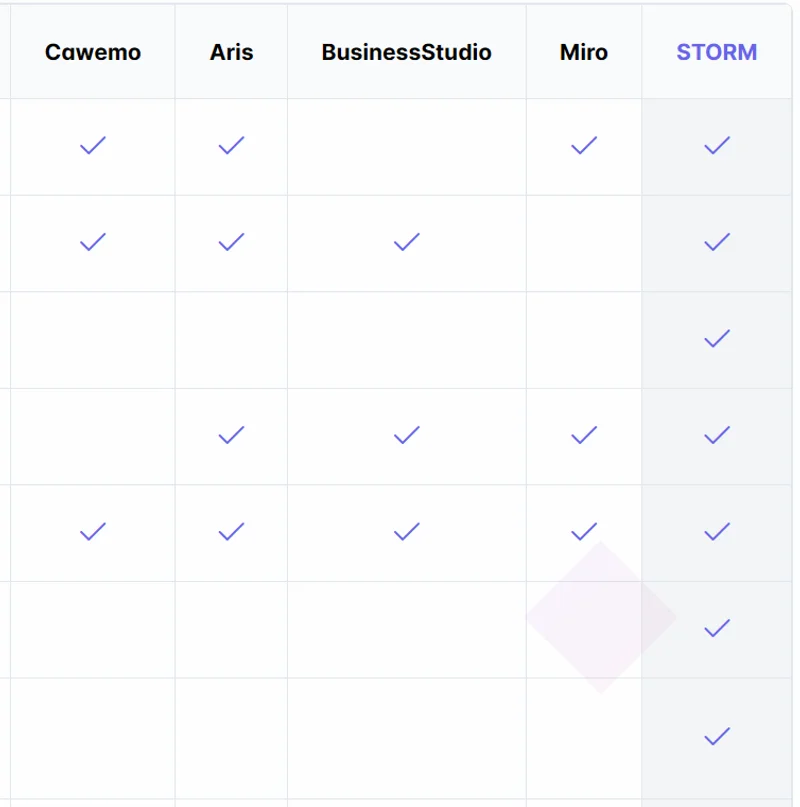Click Aris checkmark in the fourth row
Image resolution: width=800 pixels, height=807 pixels.
coord(231,435)
